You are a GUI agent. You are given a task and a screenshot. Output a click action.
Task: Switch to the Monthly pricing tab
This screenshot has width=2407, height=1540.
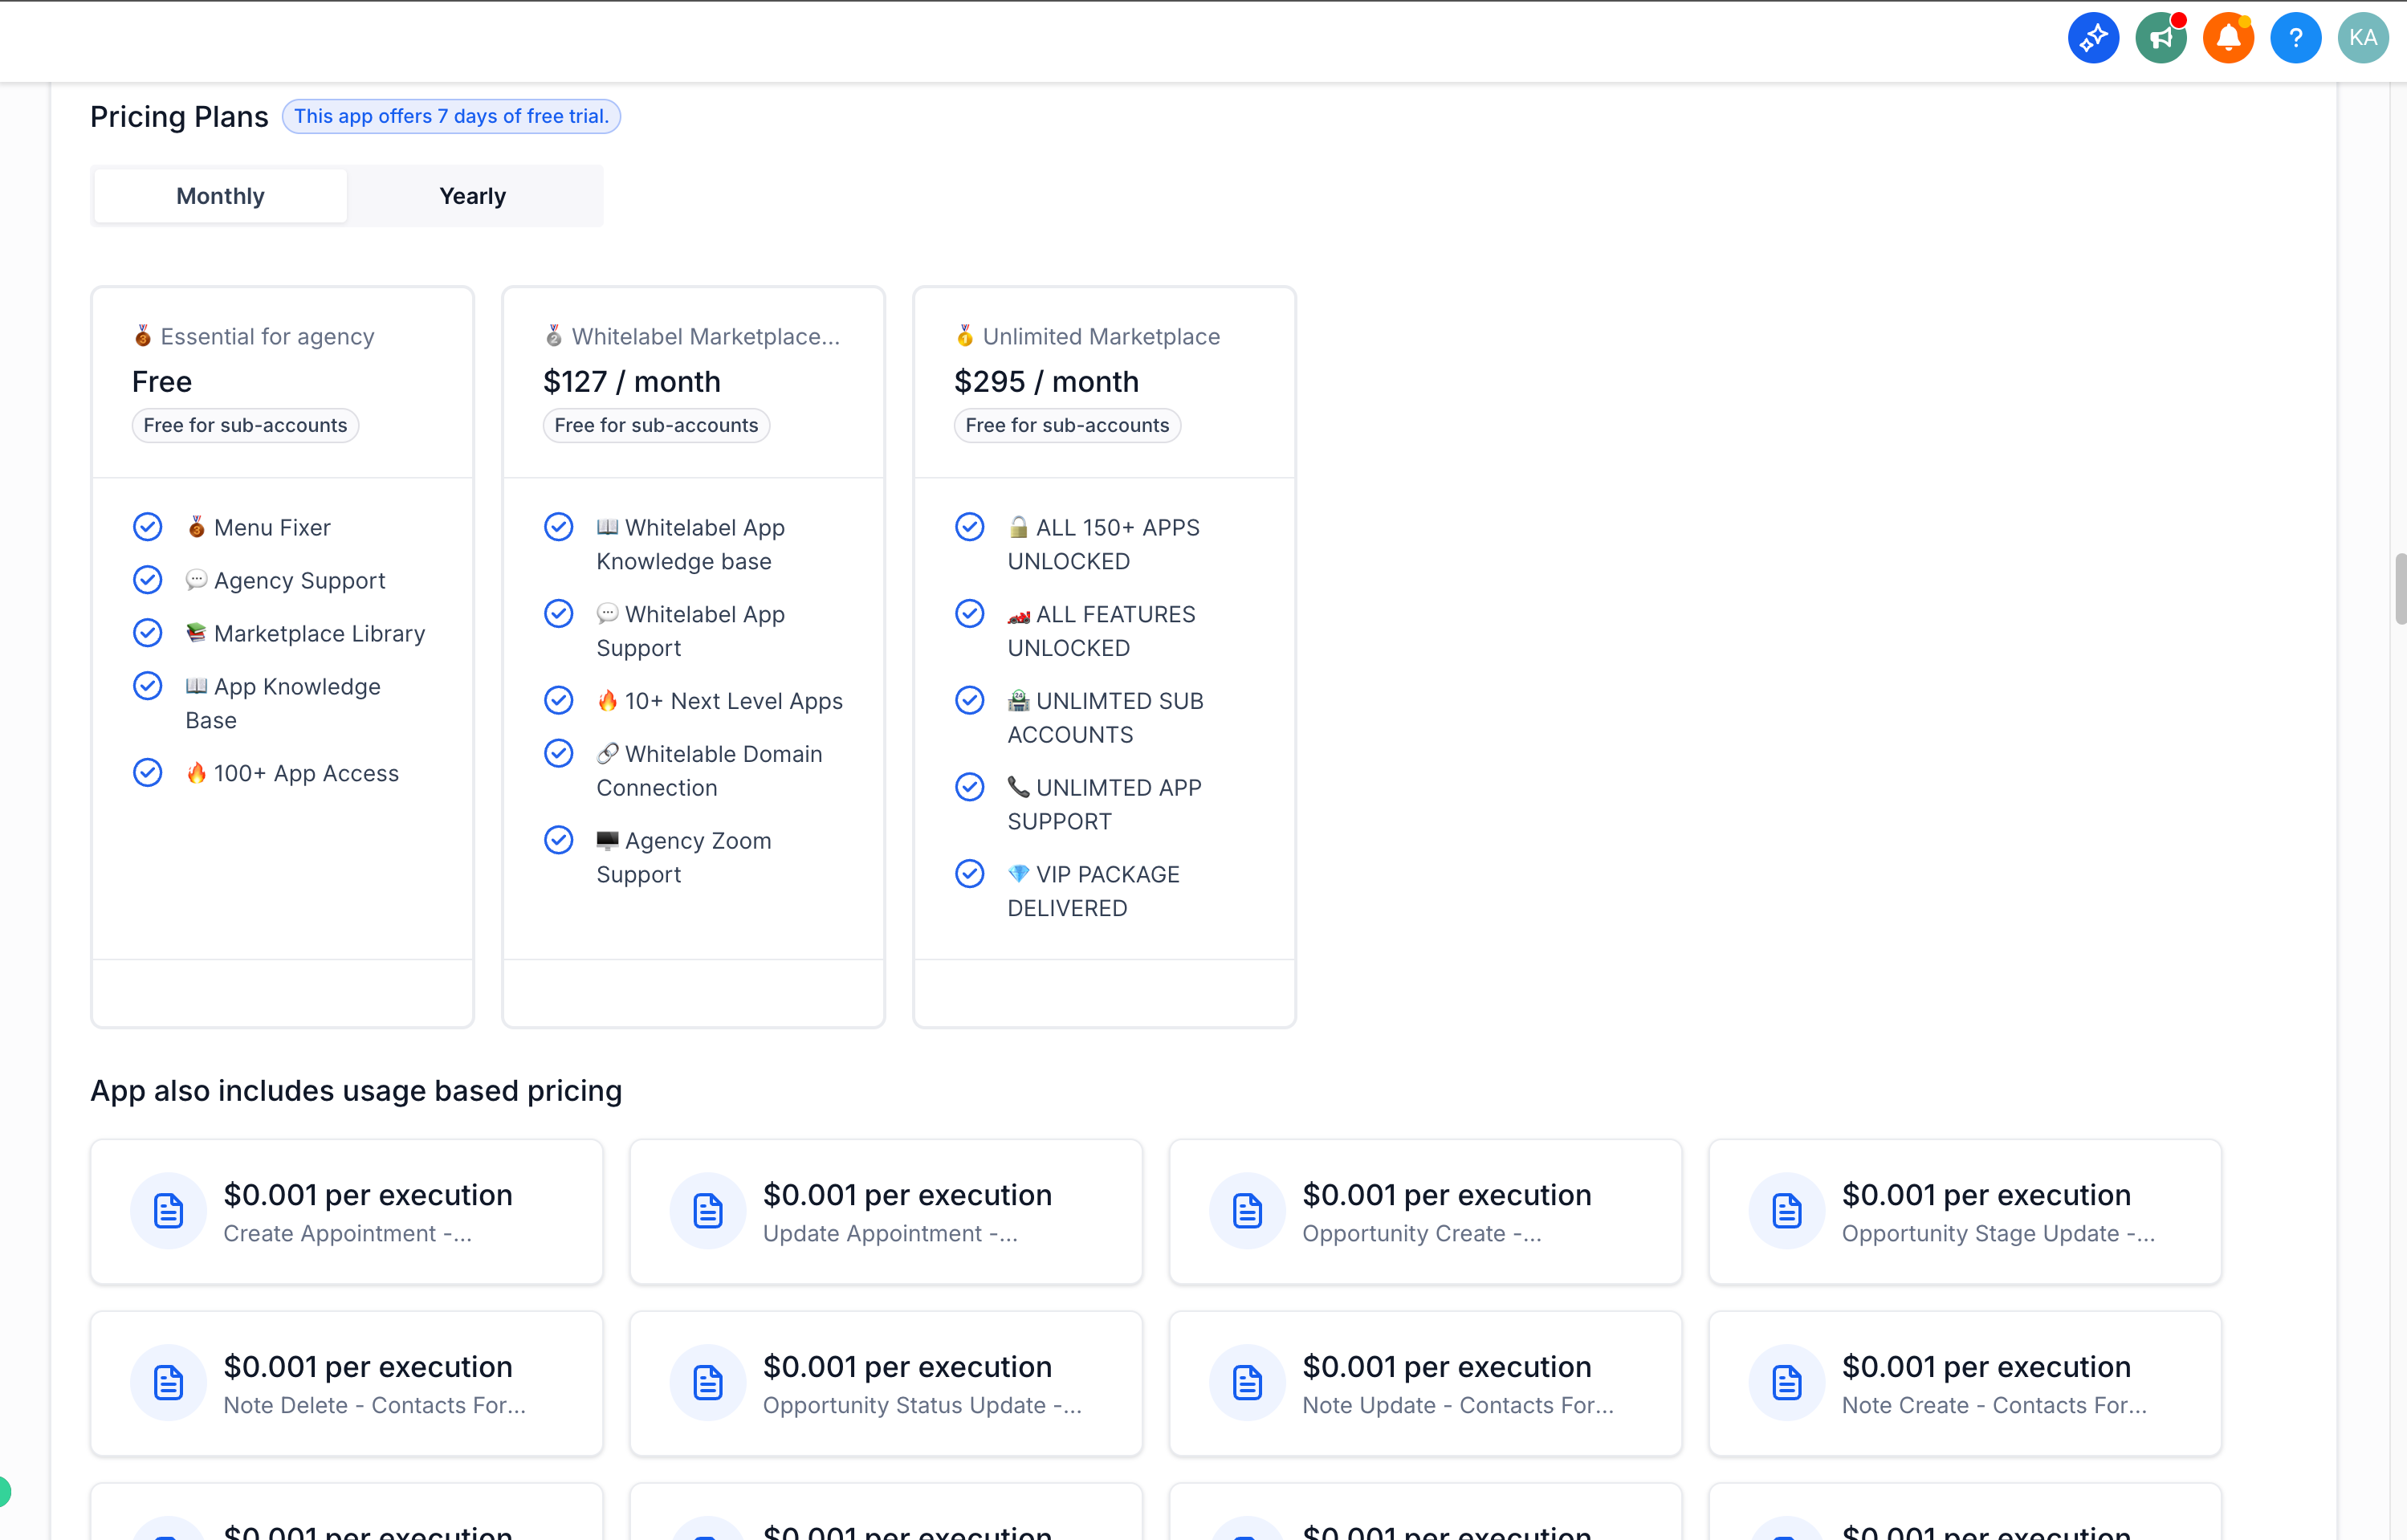[x=220, y=196]
